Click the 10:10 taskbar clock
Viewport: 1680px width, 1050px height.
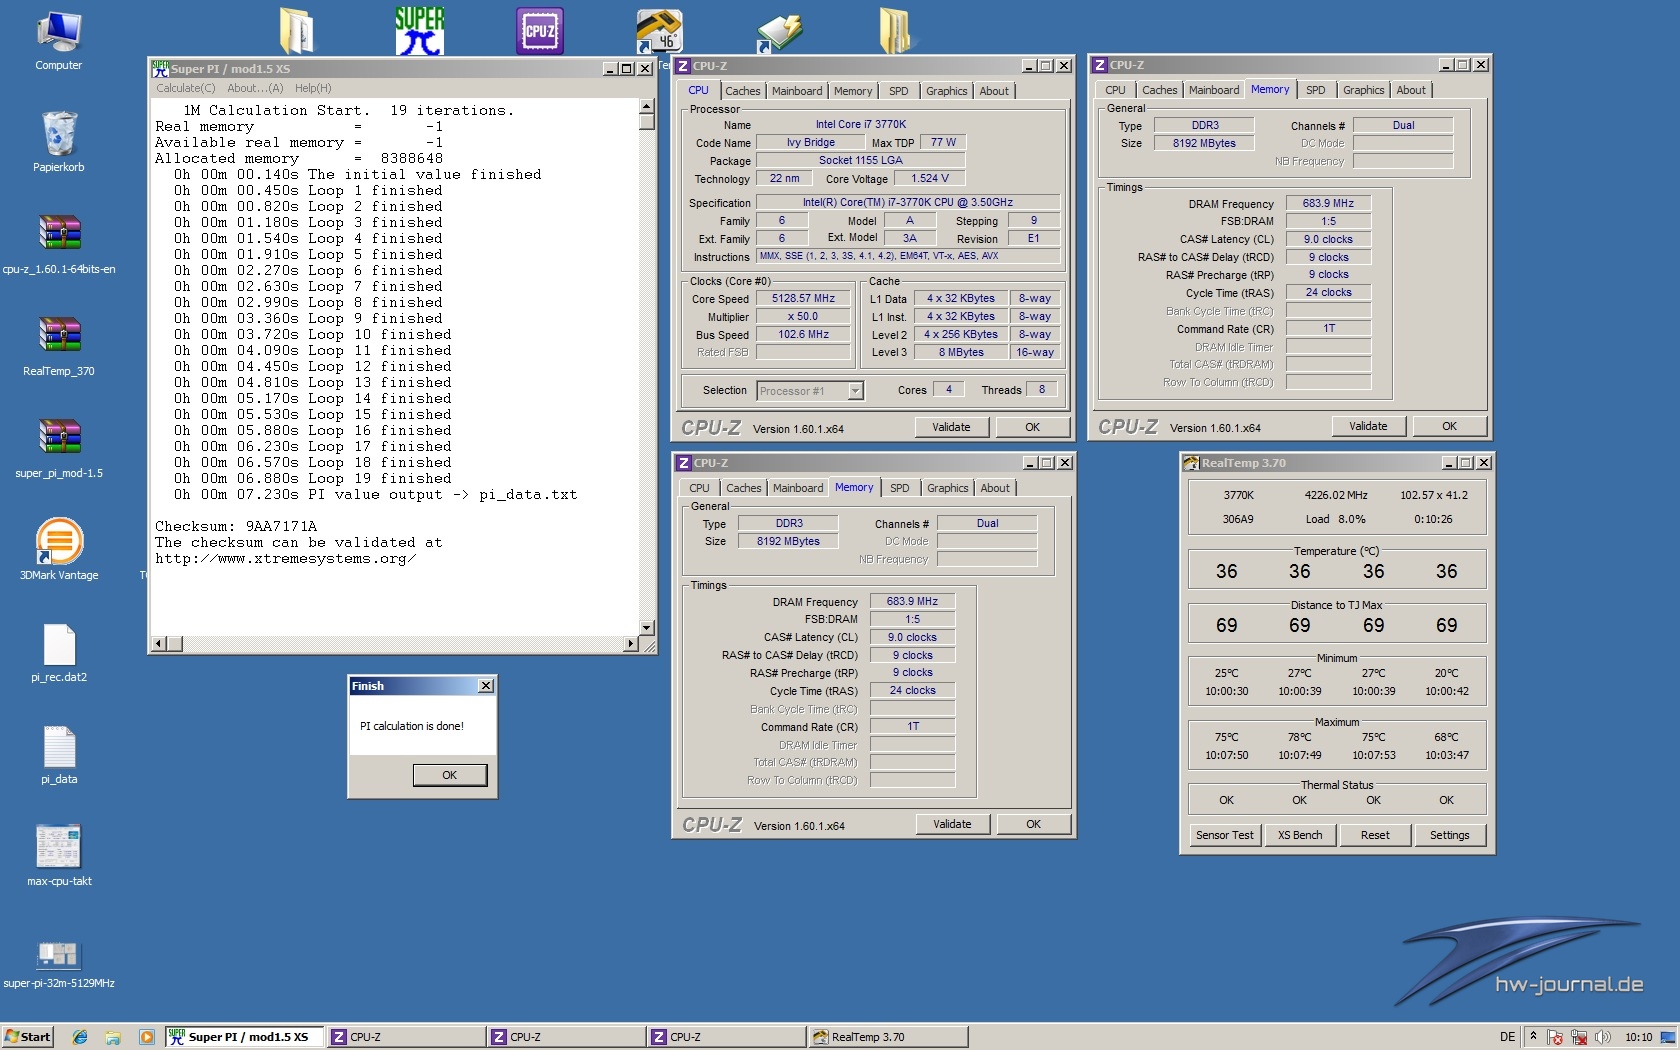[x=1638, y=1037]
